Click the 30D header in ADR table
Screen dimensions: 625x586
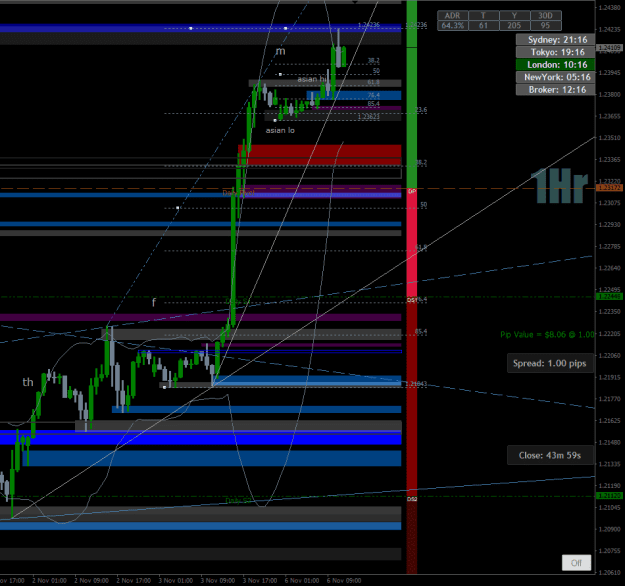pos(546,16)
